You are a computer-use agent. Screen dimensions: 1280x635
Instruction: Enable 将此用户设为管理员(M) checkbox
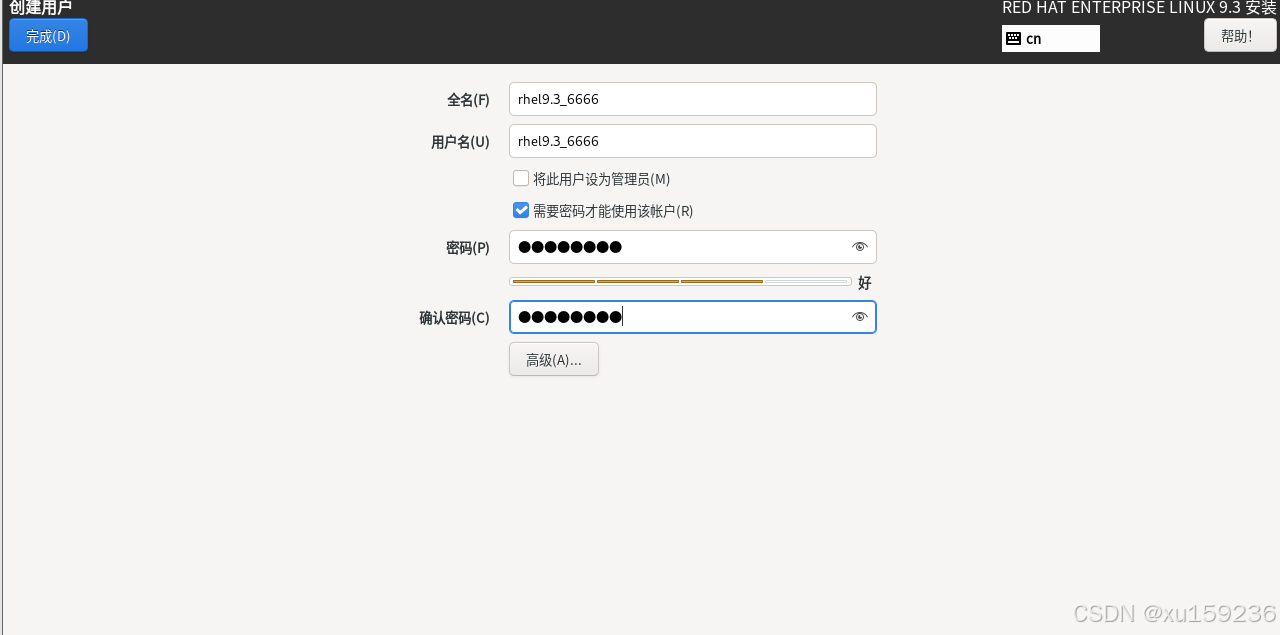pyautogui.click(x=521, y=178)
